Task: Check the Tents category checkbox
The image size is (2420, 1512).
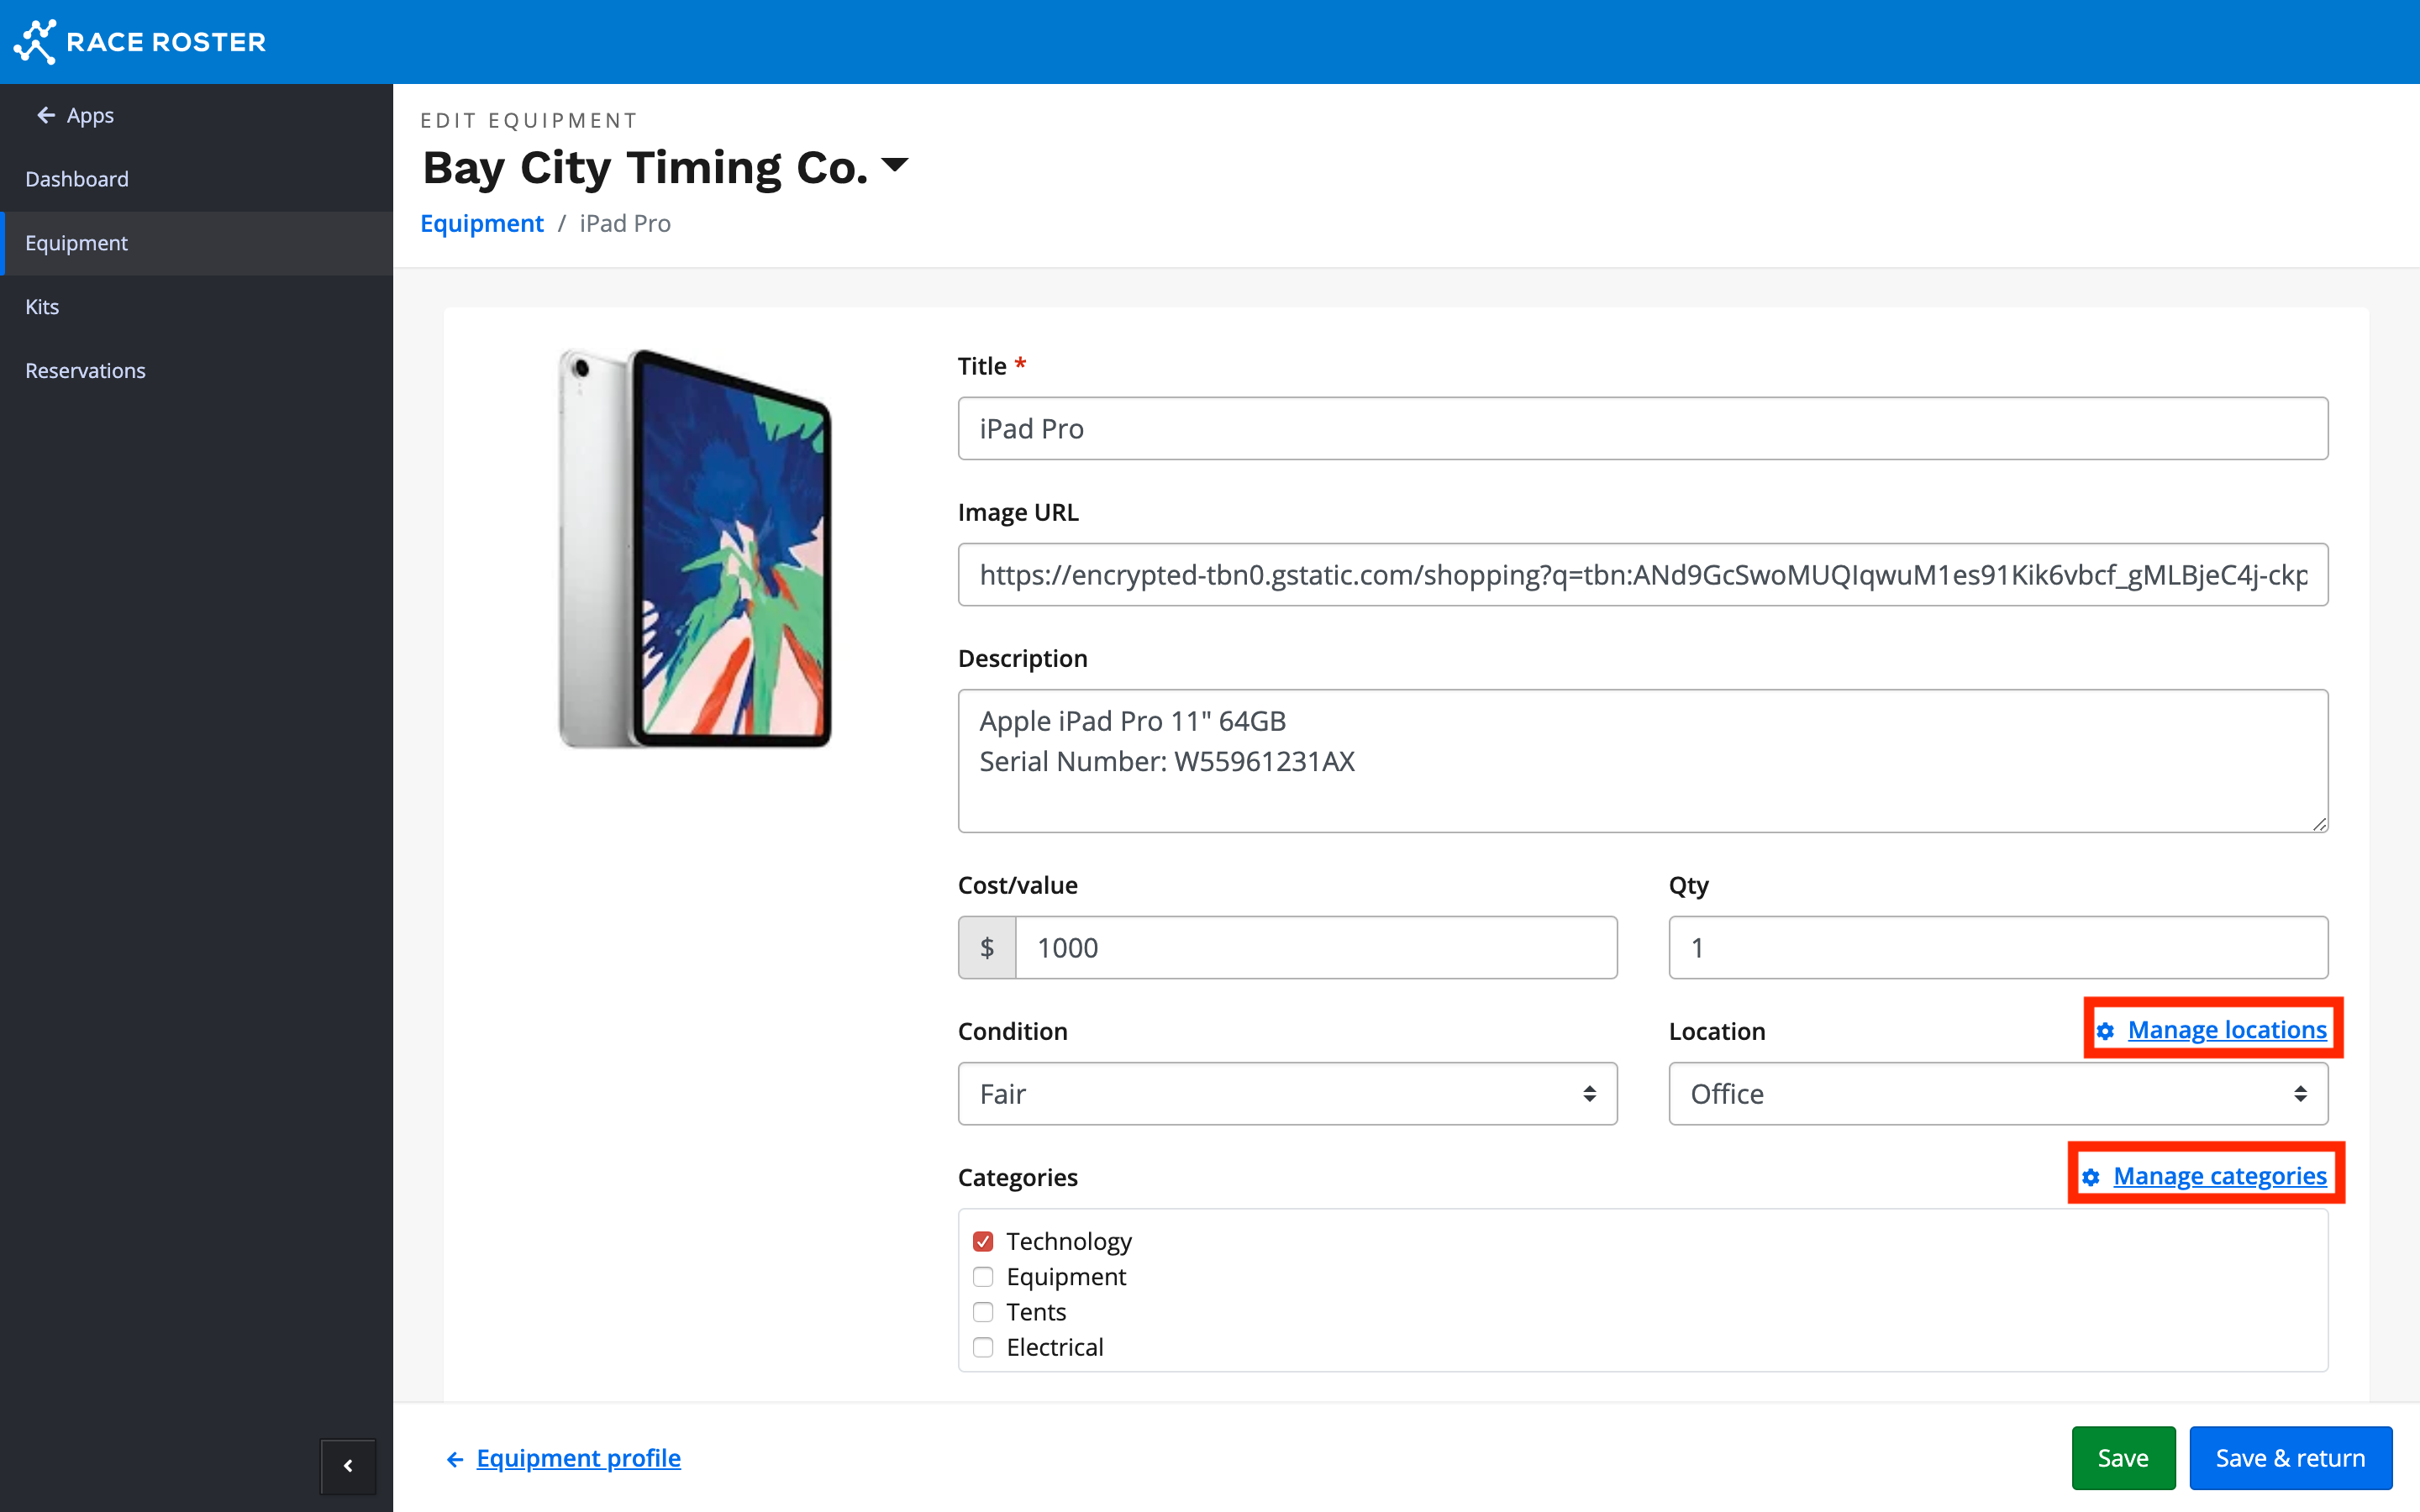Action: pyautogui.click(x=983, y=1312)
